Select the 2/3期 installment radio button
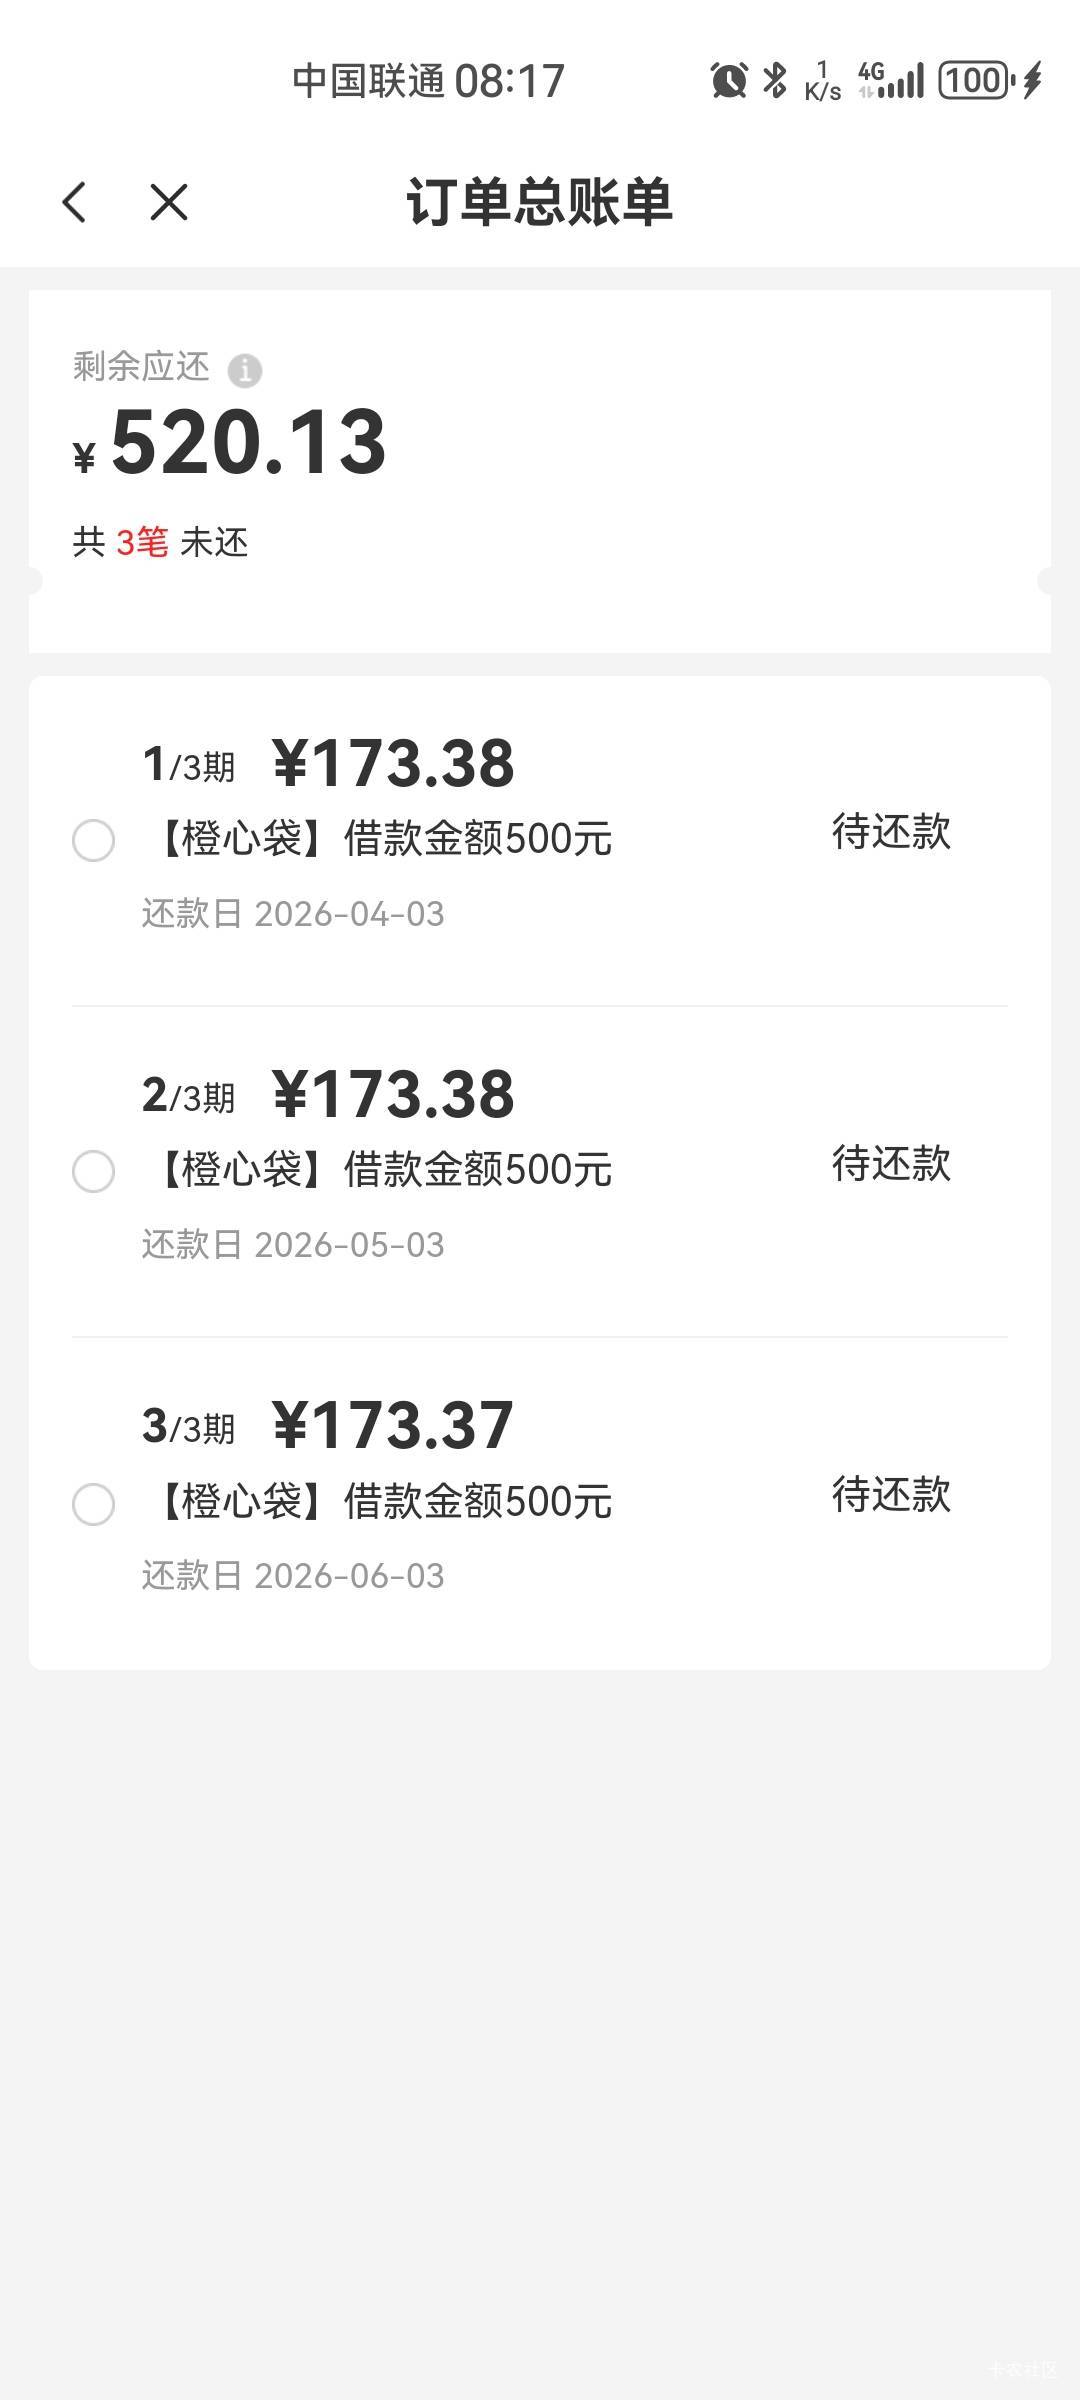 tap(93, 1171)
